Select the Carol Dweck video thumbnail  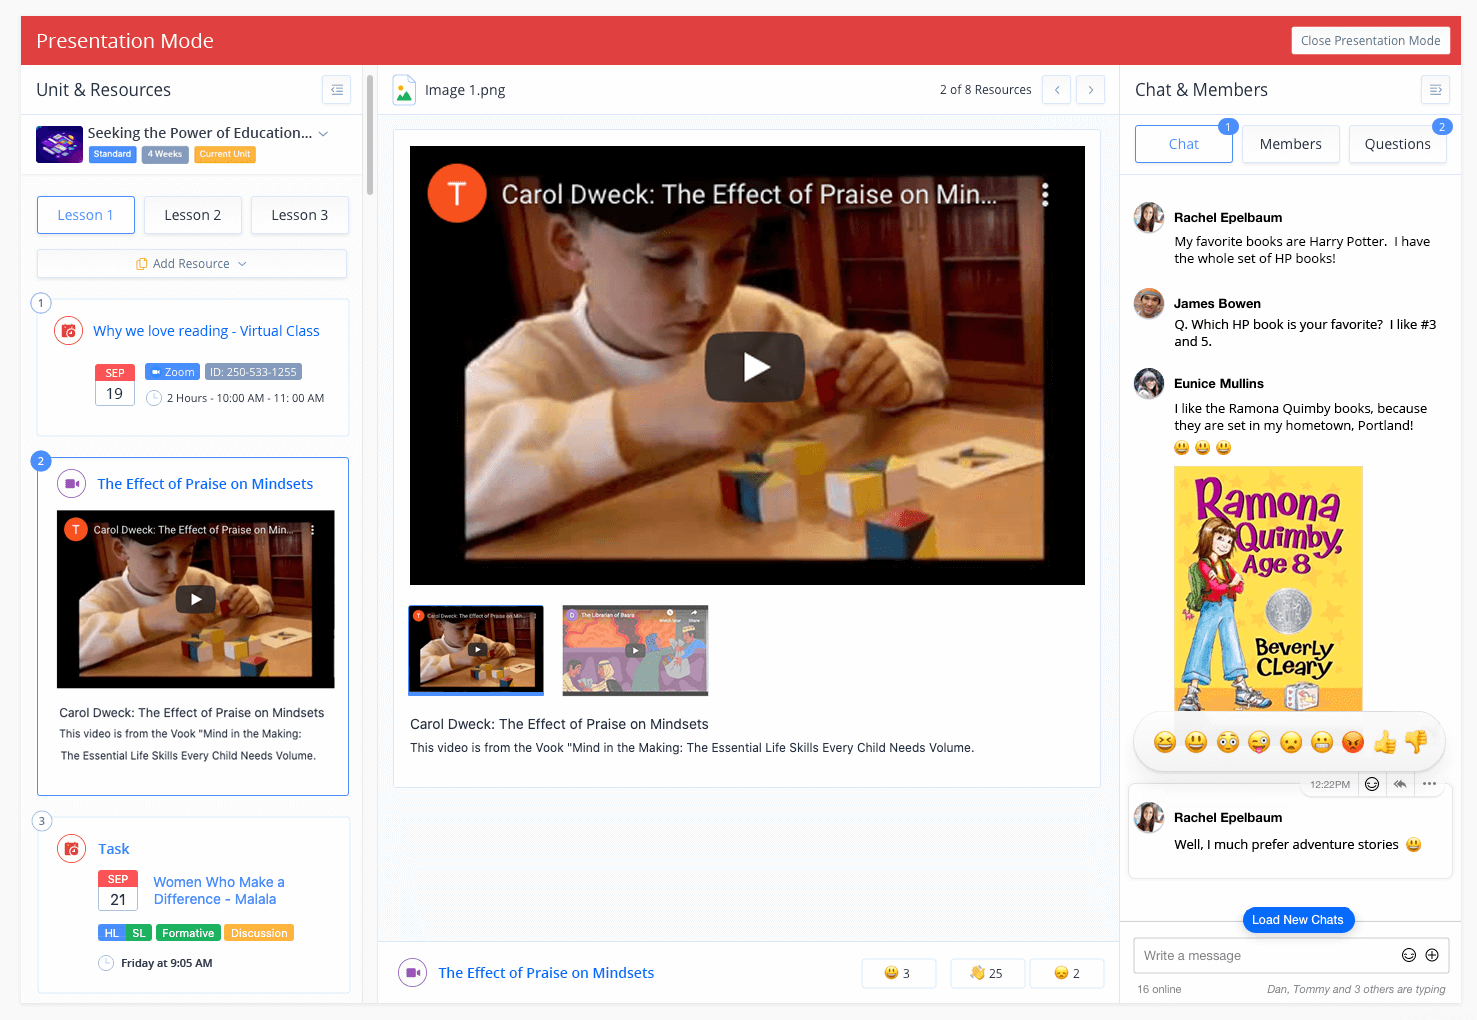point(476,650)
